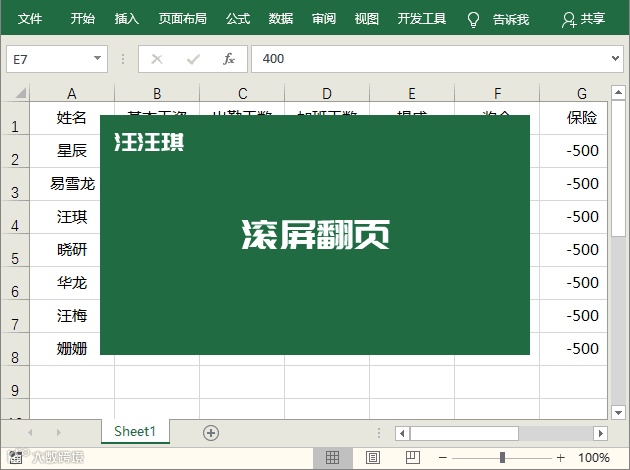Expand the formula bar chevron
The height and width of the screenshot is (470, 630).
615,59
